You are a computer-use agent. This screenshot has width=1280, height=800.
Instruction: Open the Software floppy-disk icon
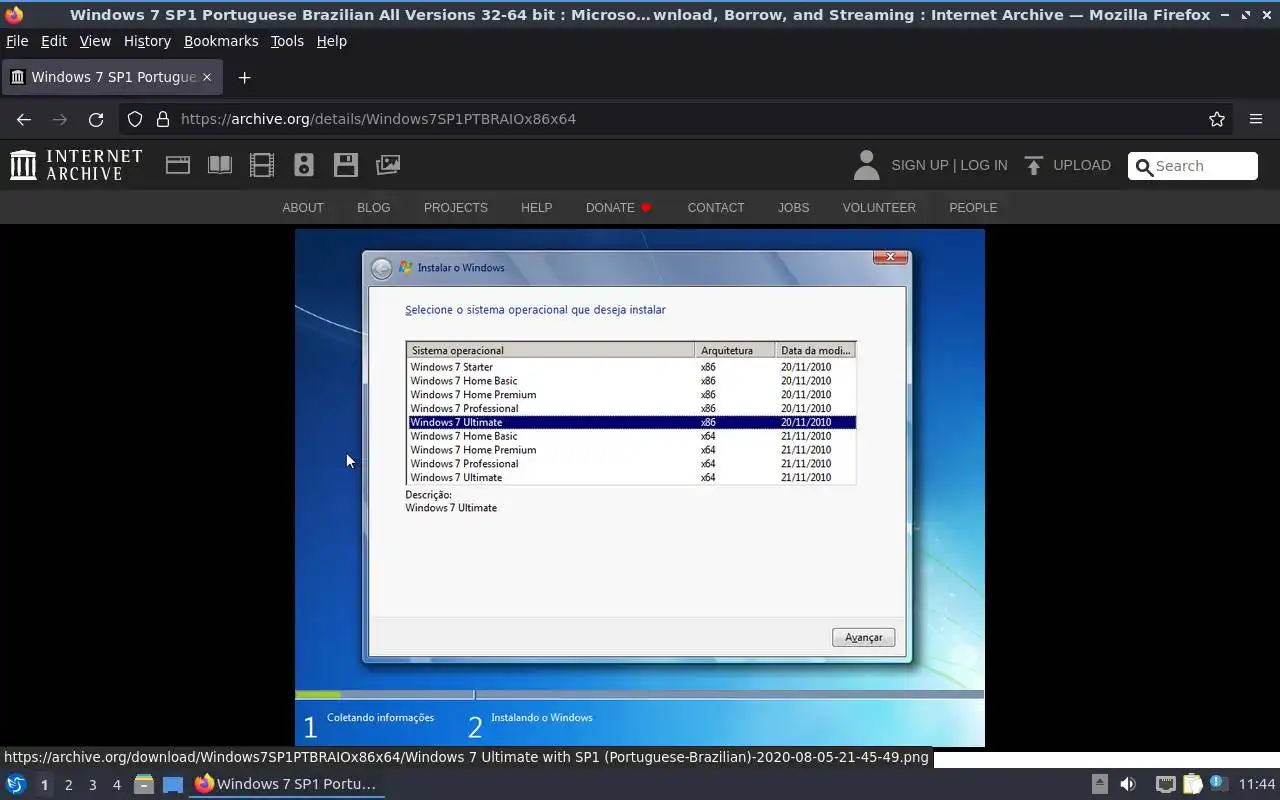pos(346,165)
